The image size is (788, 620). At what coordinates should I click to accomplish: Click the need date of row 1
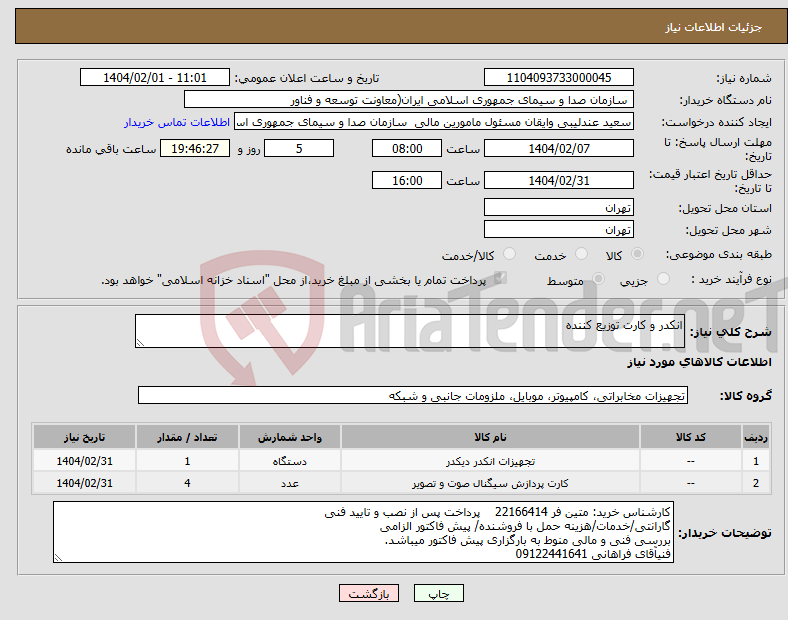84,461
